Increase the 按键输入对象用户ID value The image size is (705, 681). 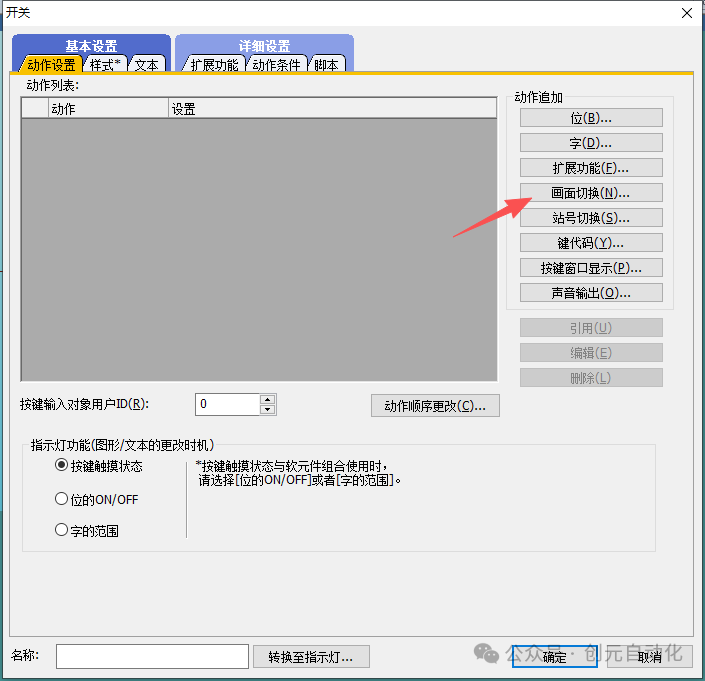[268, 399]
